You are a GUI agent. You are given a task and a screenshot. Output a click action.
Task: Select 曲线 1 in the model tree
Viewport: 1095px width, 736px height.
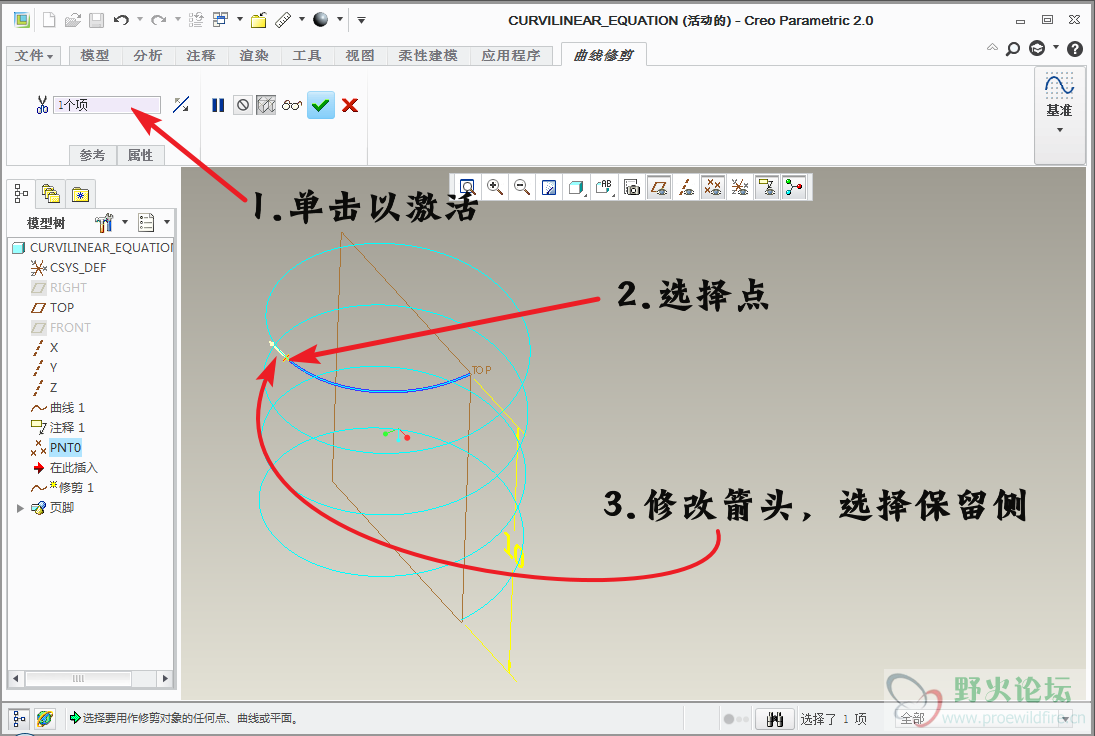pos(67,407)
